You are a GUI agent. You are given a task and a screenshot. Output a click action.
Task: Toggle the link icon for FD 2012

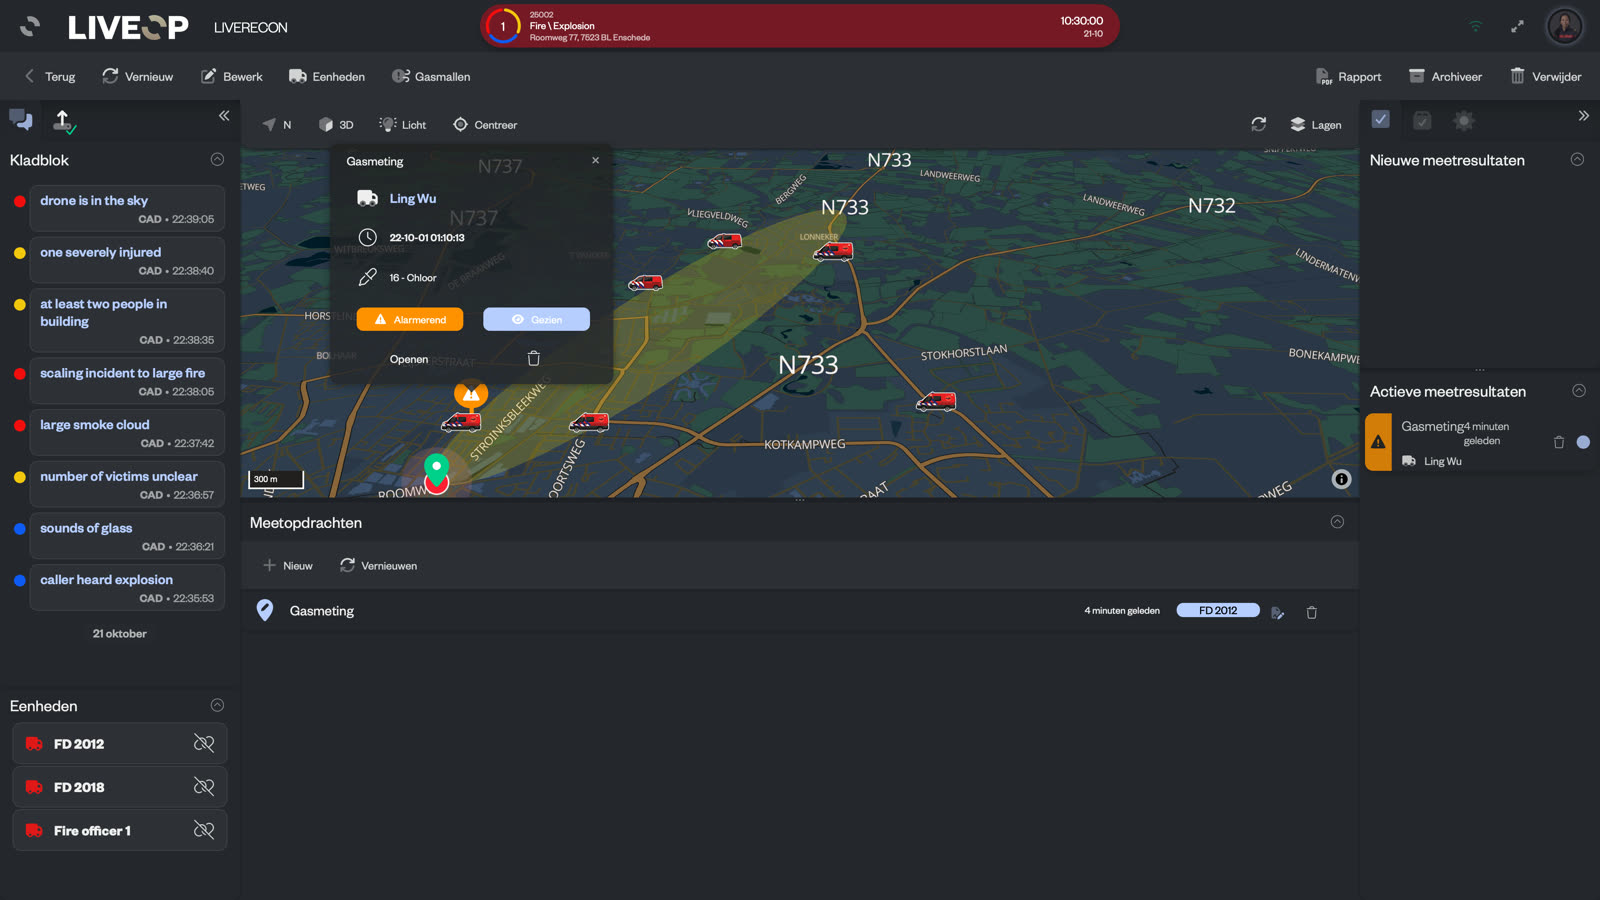204,744
